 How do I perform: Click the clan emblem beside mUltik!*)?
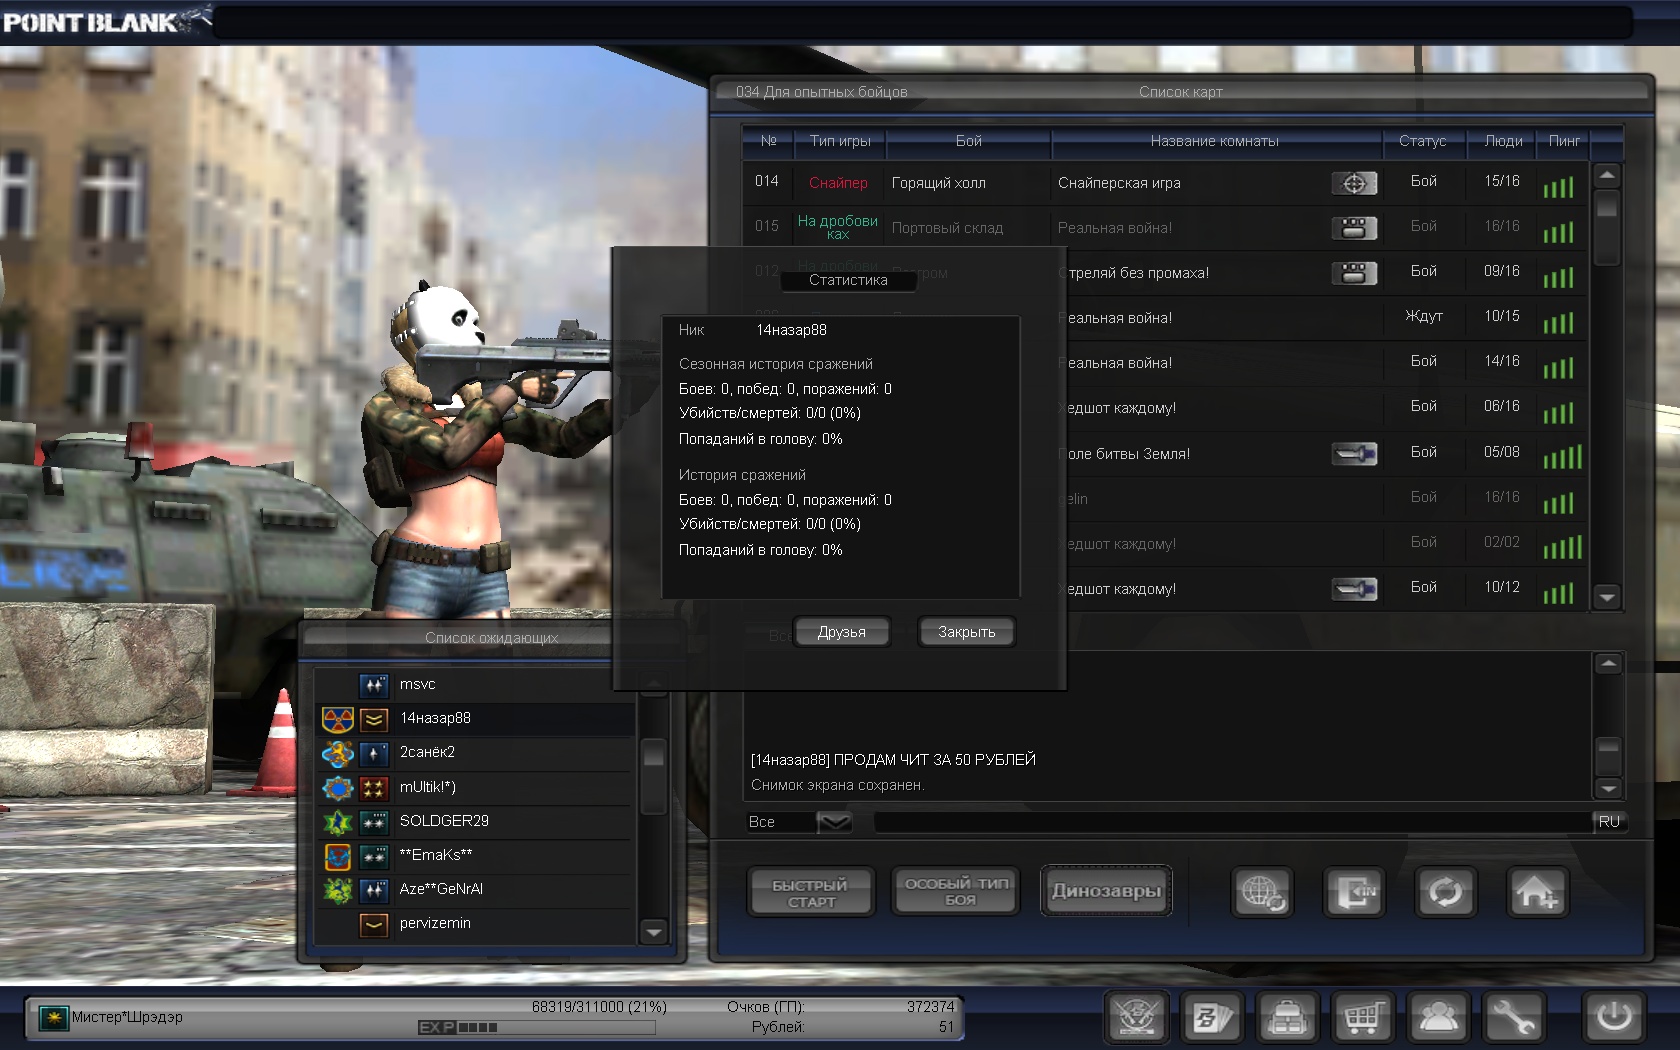(x=338, y=788)
